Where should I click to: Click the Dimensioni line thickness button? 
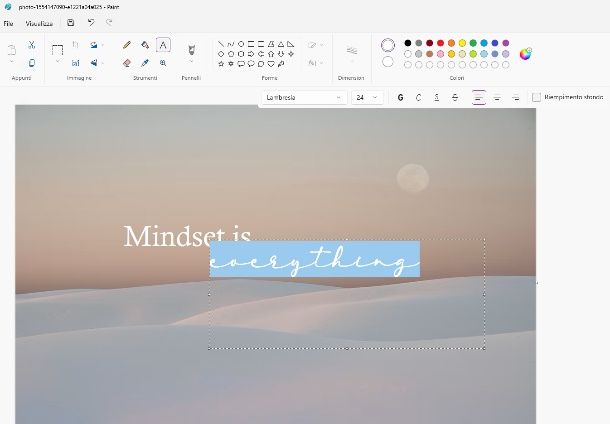point(351,51)
